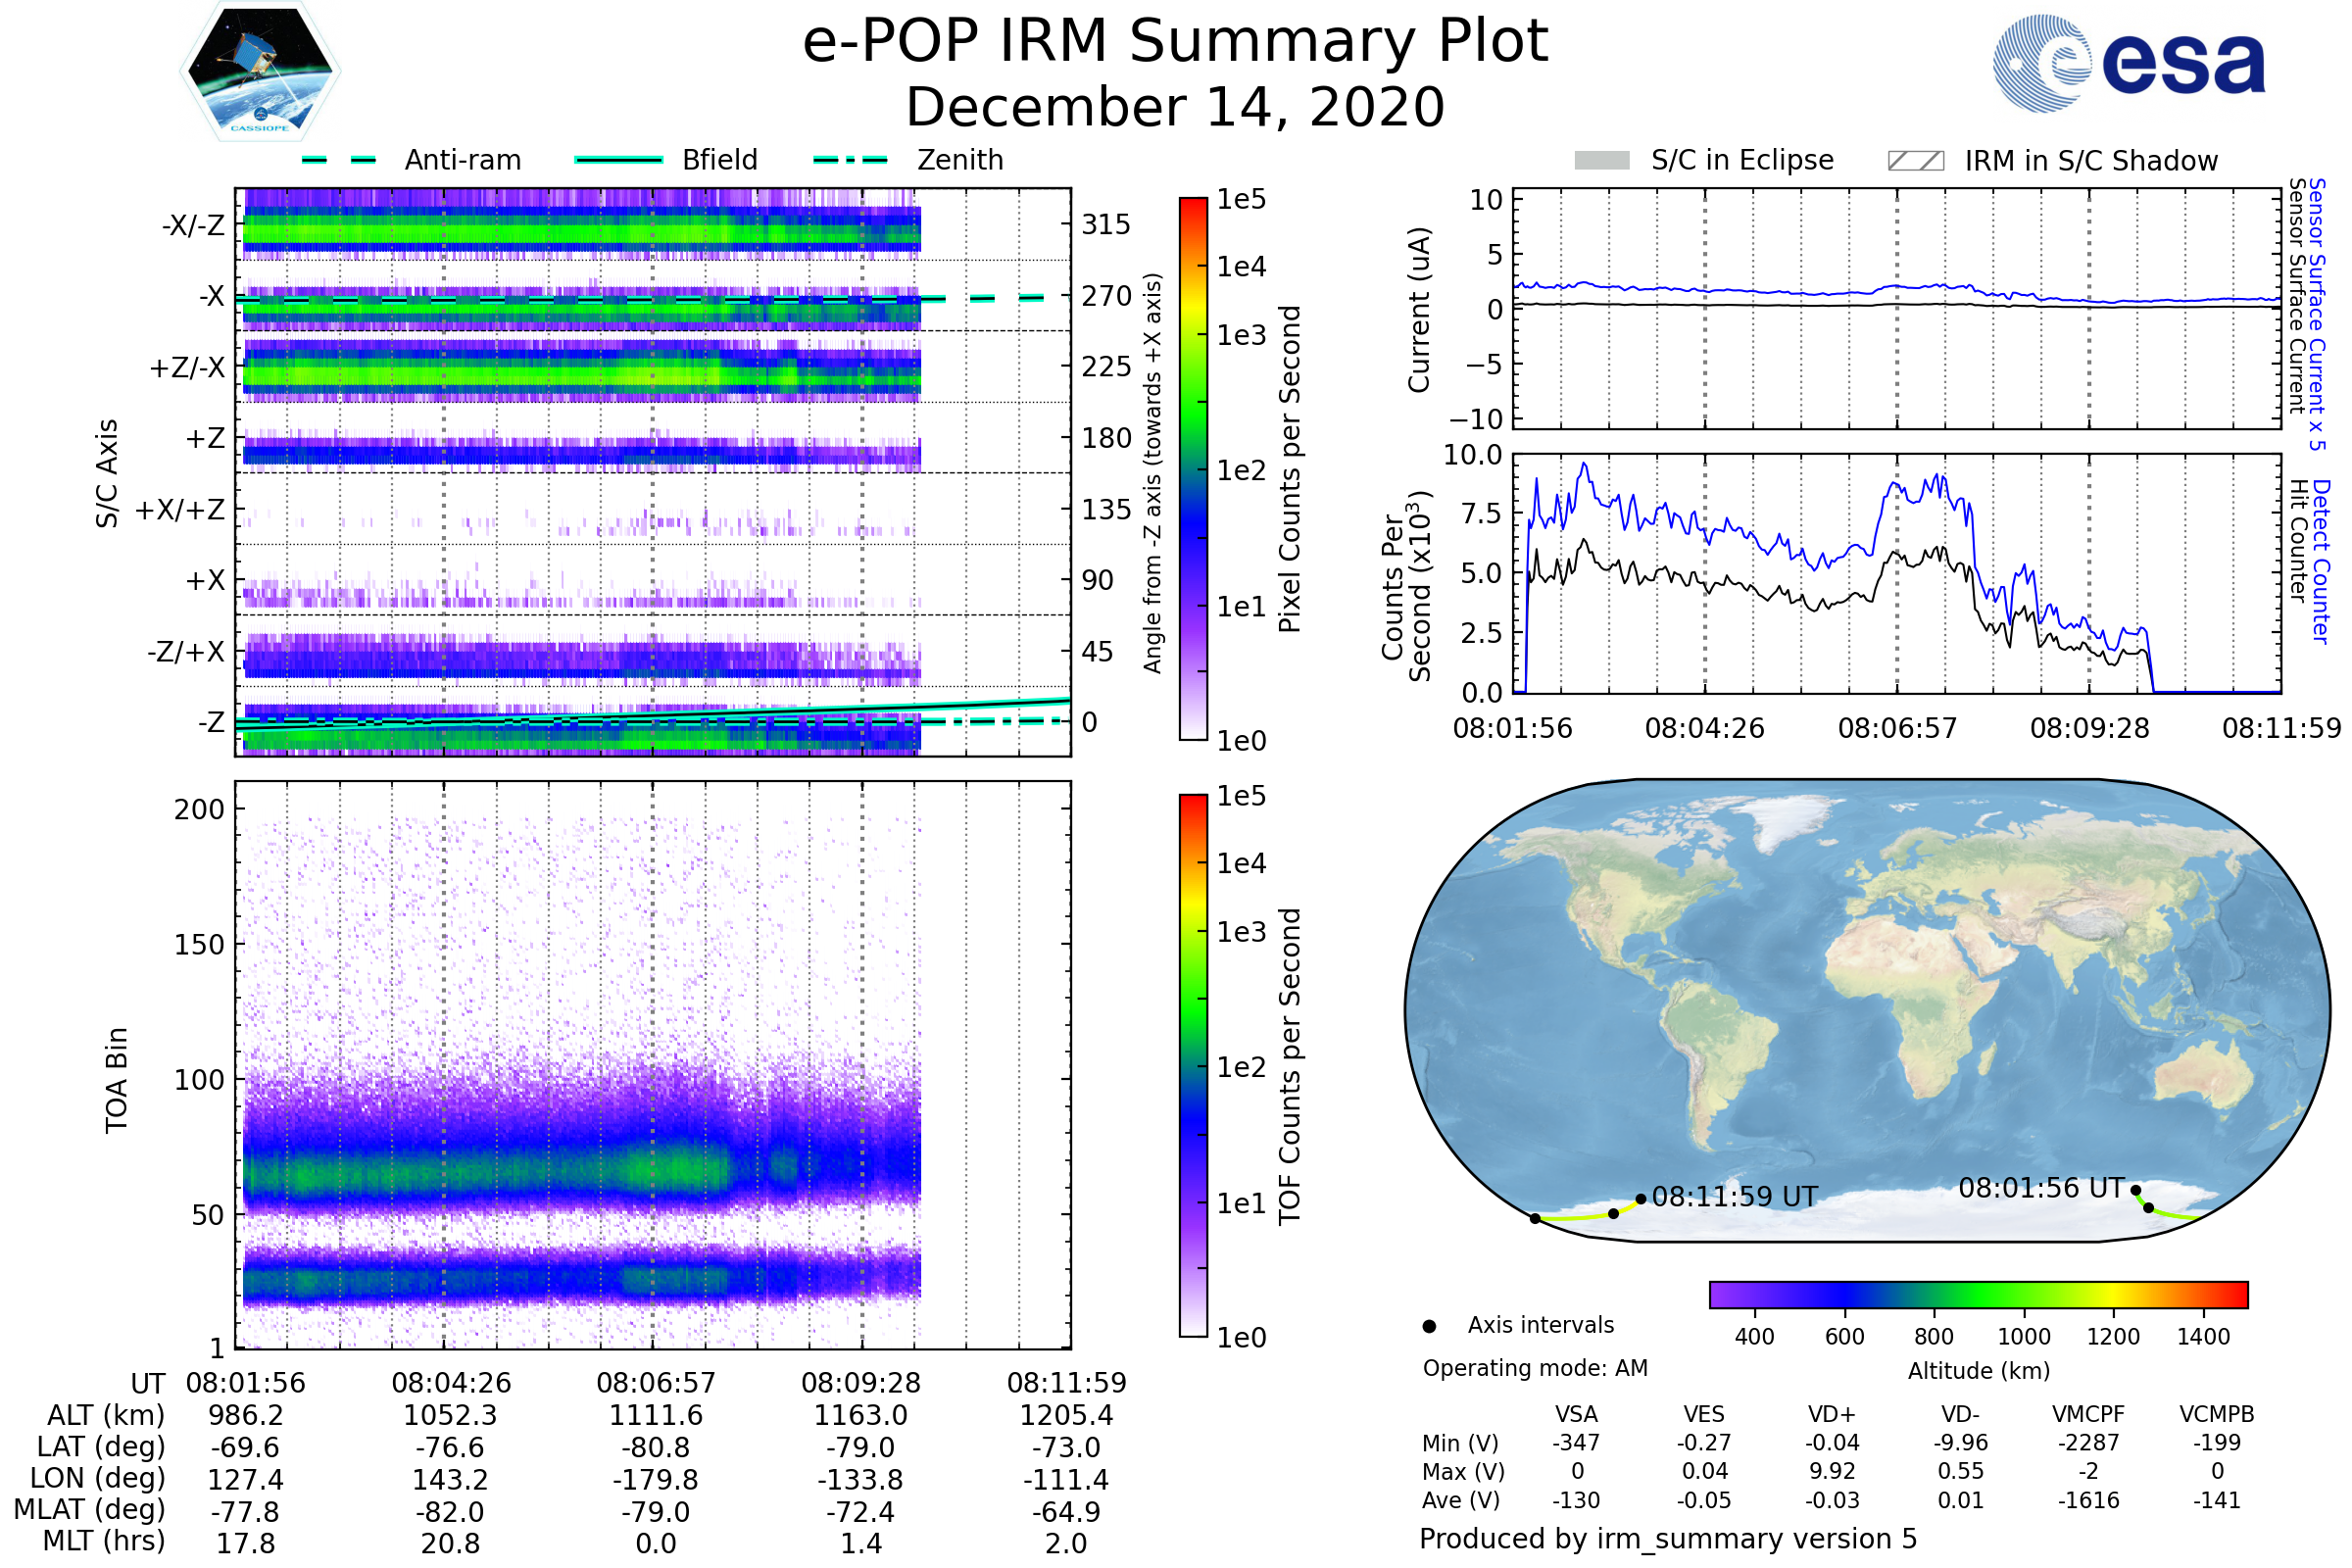This screenshot has width=2352, height=1568.
Task: Click the Pixel Counts per Second colorbar
Action: coord(1193,469)
